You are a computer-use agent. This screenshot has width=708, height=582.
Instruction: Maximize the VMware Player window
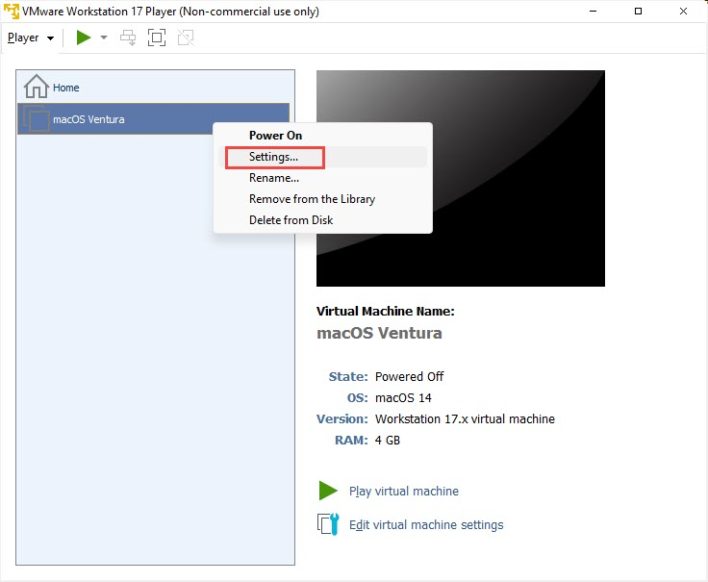(638, 11)
